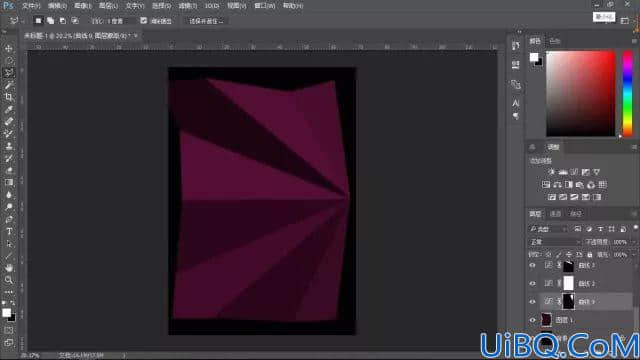
Task: Open the 文件 (File) menu
Action: point(31,6)
